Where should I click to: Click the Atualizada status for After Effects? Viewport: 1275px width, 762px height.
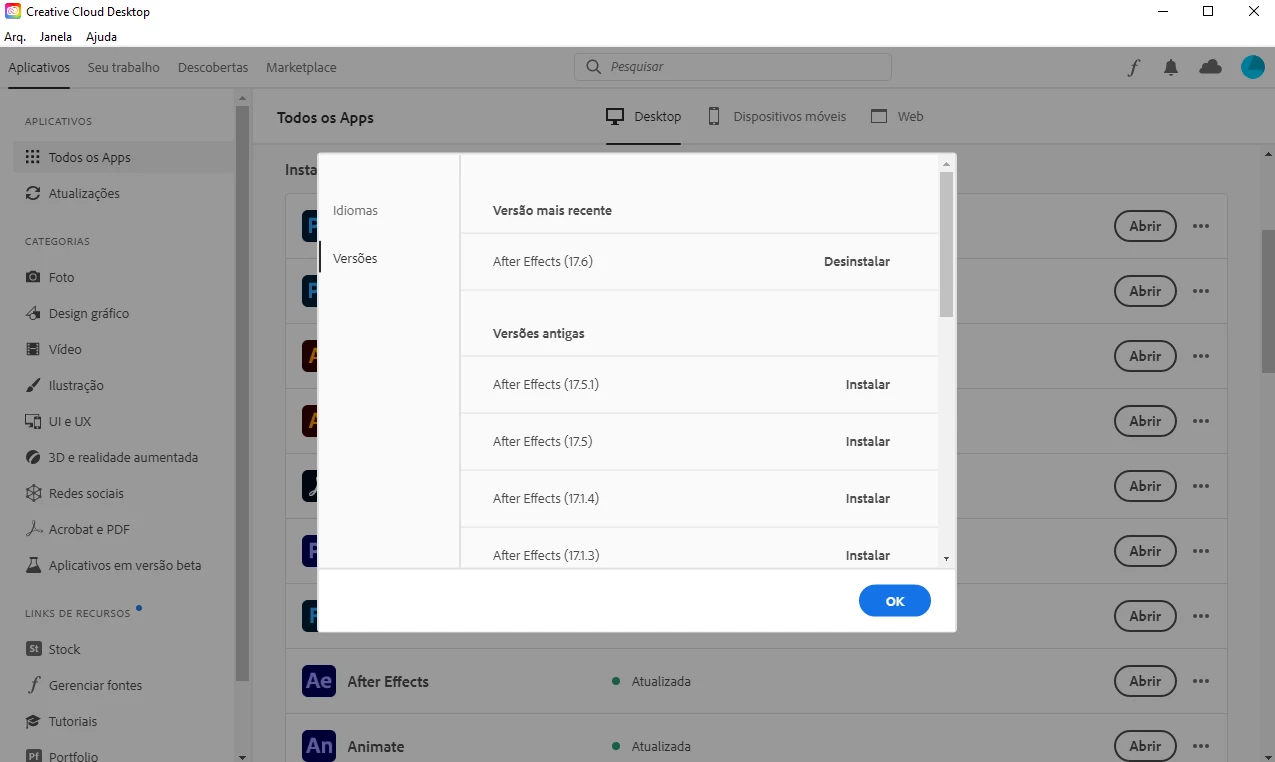651,682
